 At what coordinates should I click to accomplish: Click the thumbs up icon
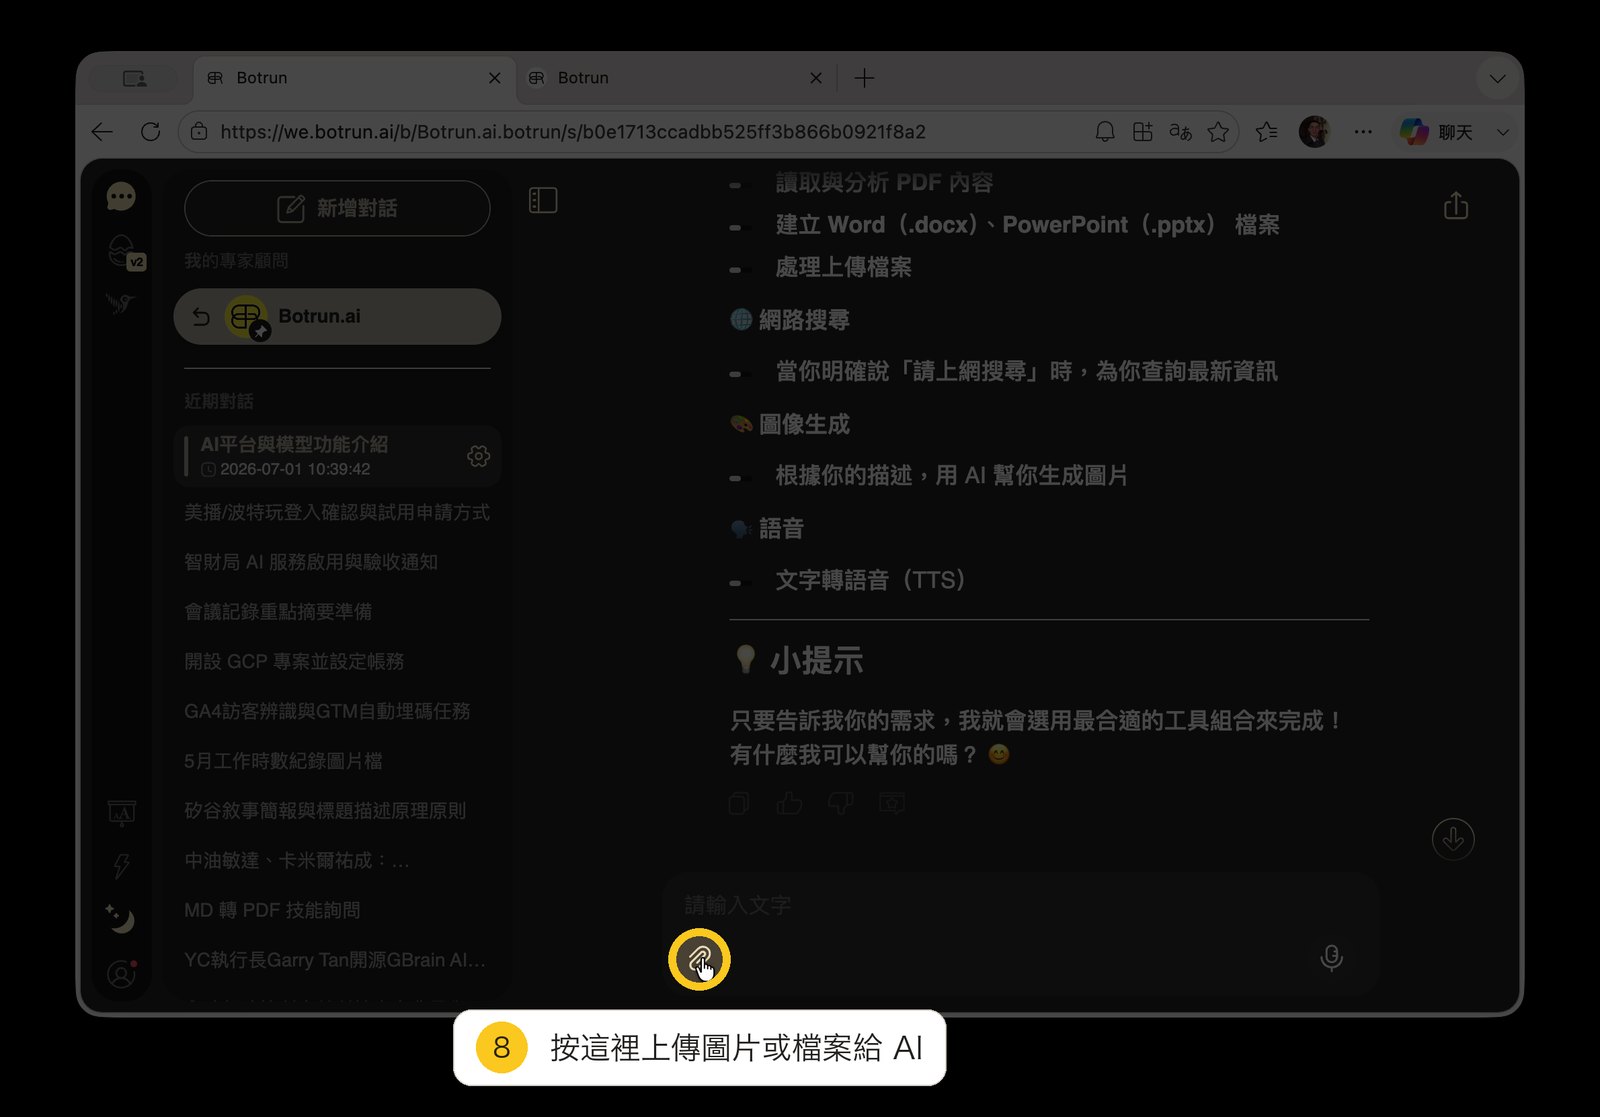click(789, 803)
